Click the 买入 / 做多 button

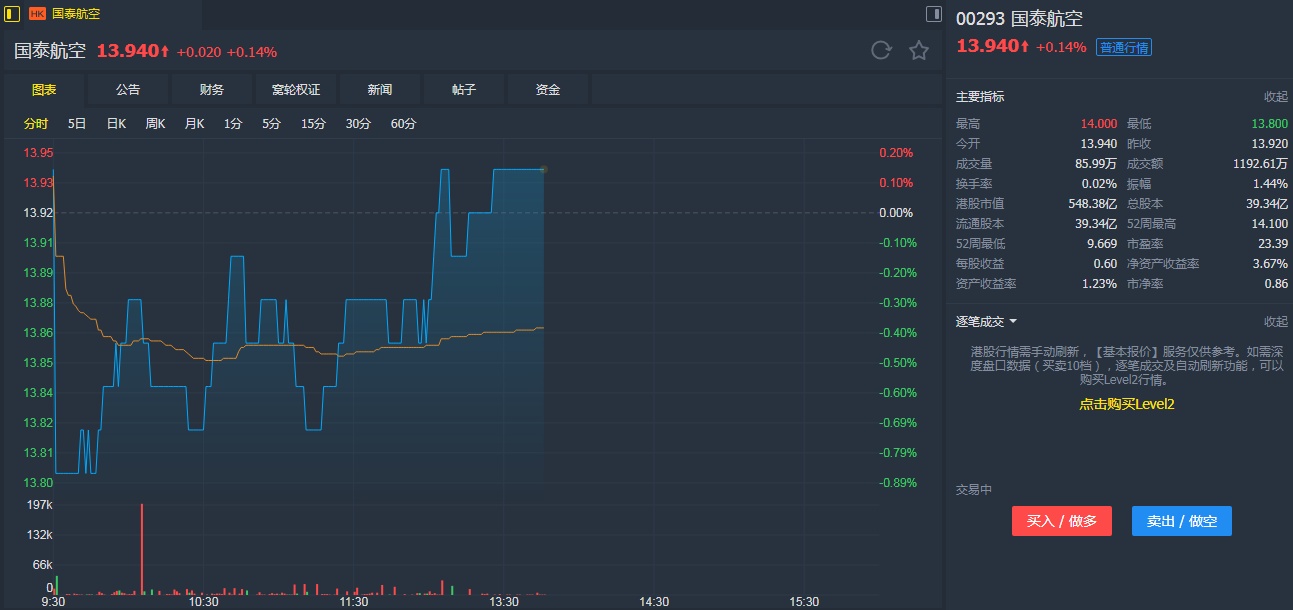tap(1061, 521)
